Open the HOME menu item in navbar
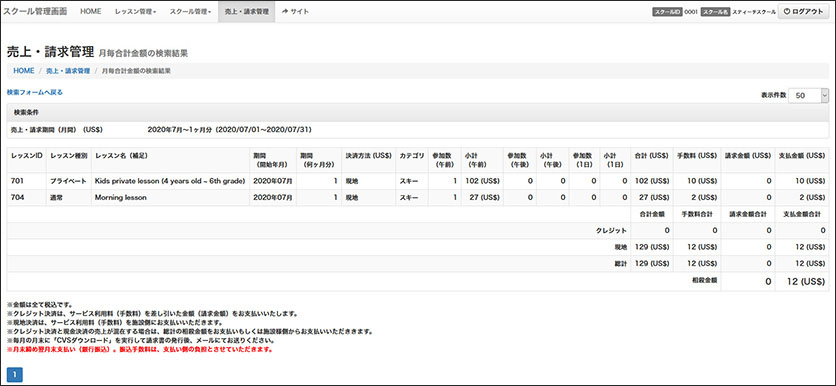This screenshot has width=836, height=386. (91, 11)
